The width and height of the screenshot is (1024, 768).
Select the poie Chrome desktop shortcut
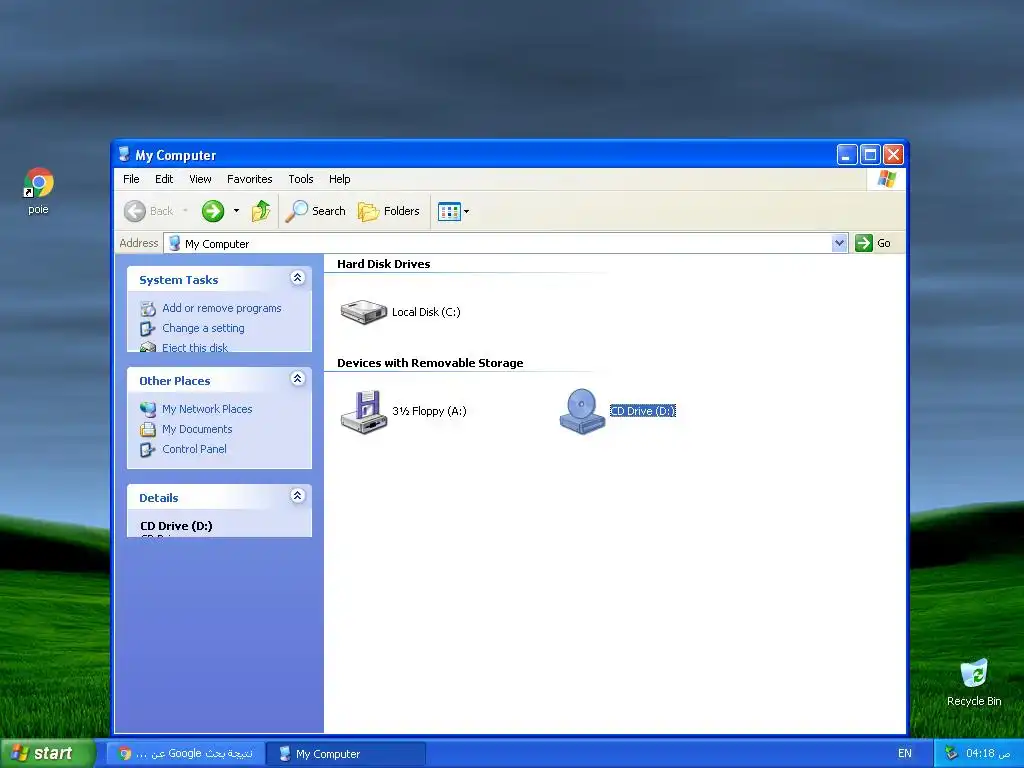click(39, 191)
